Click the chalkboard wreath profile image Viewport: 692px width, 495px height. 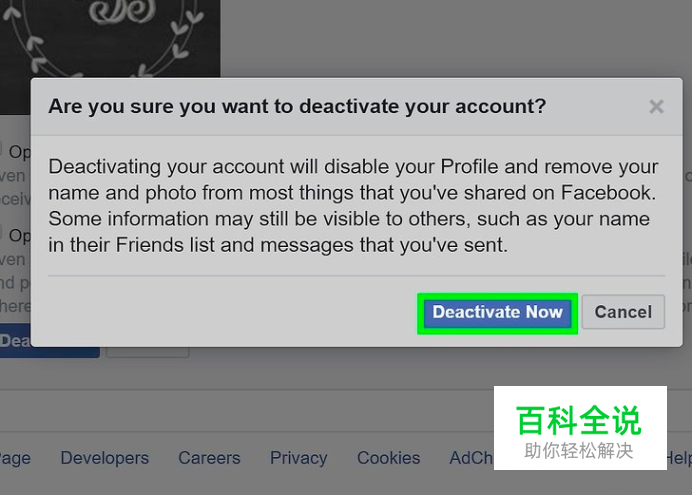[110, 39]
